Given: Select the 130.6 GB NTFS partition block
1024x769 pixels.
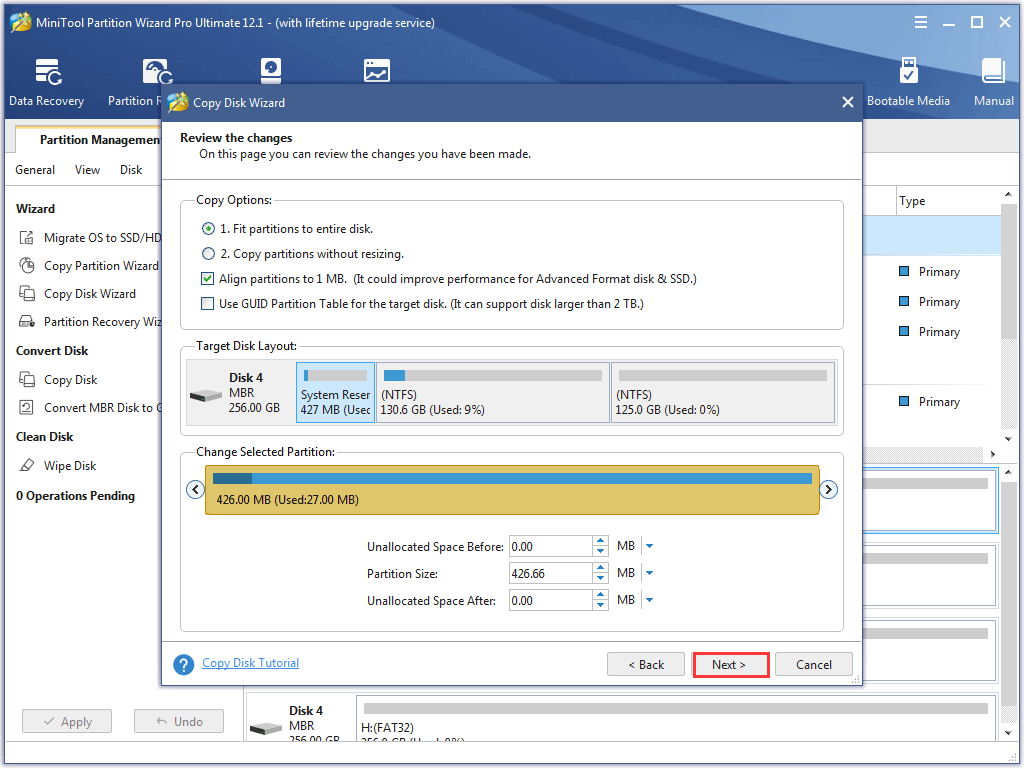Looking at the screenshot, I should point(493,392).
